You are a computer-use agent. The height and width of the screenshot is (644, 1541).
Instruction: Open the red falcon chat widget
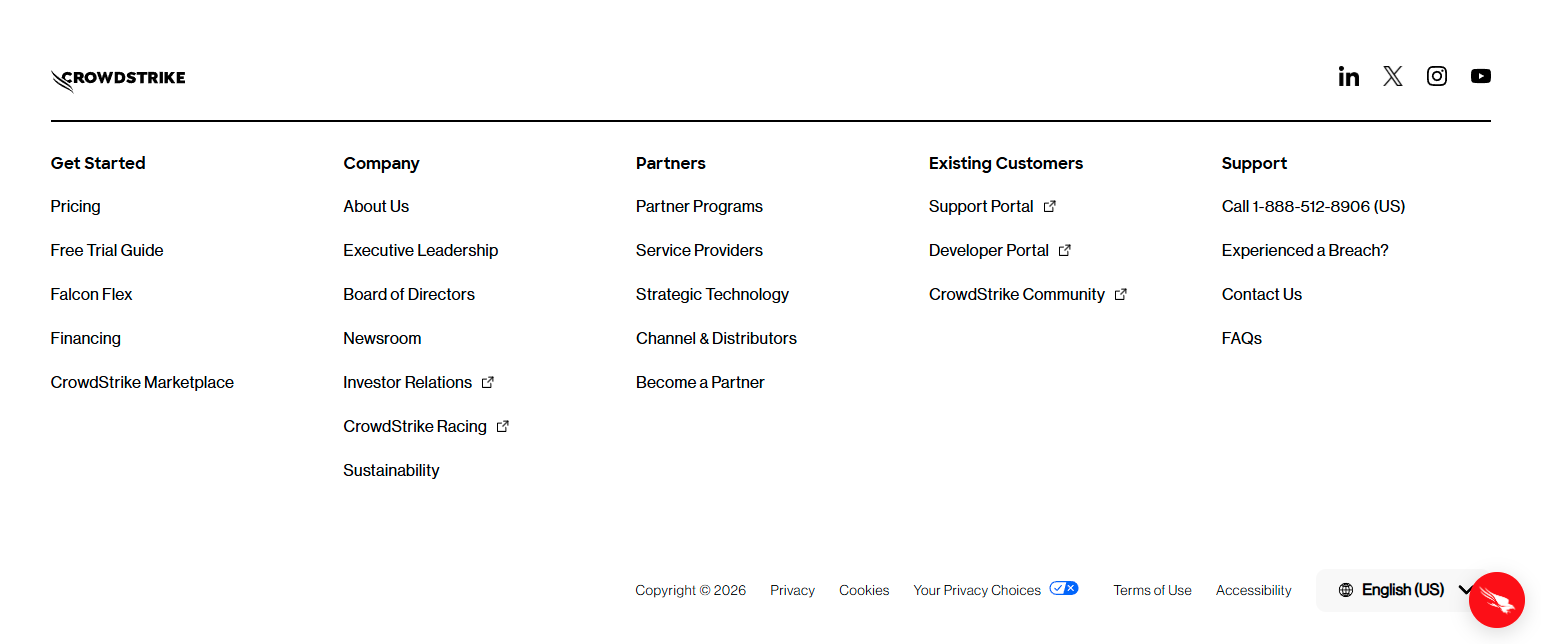coord(1495,599)
